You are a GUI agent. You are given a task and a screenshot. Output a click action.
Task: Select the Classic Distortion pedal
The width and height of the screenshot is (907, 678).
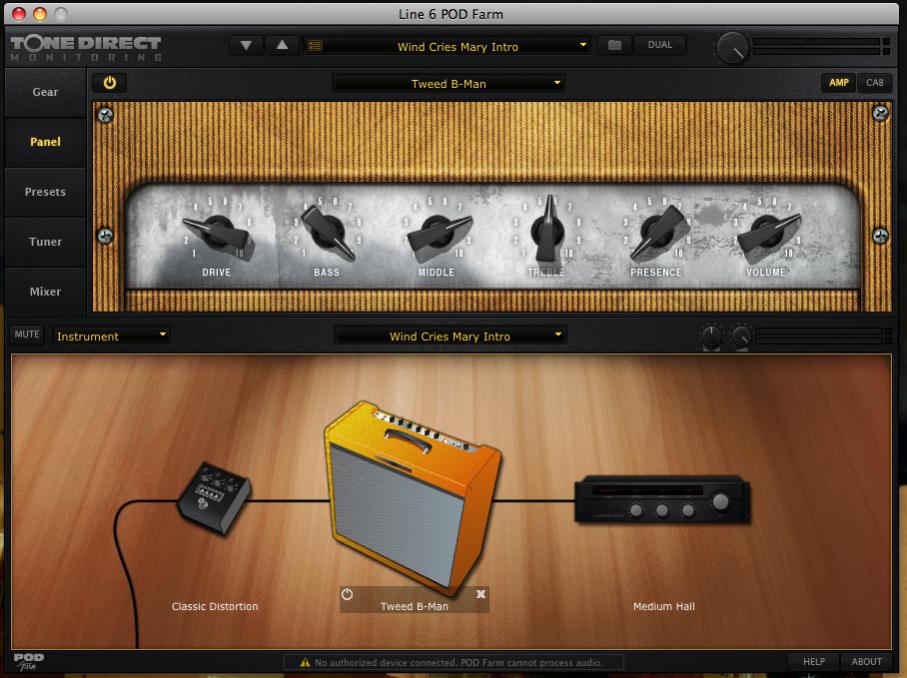(x=215, y=498)
